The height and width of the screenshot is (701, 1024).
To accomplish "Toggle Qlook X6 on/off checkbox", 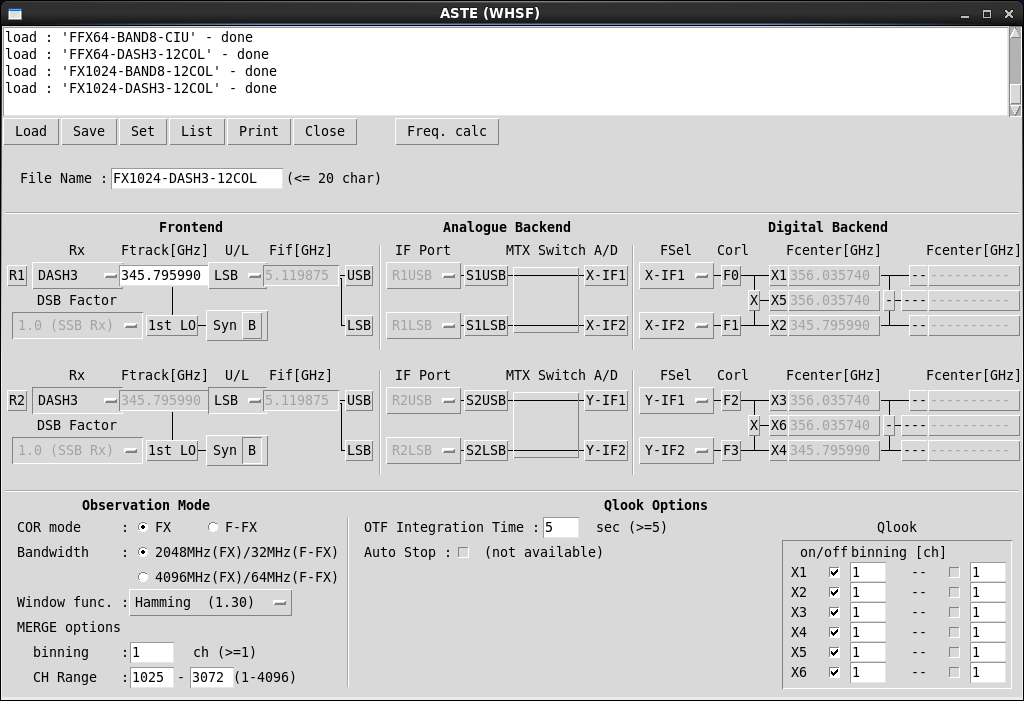I will 834,672.
